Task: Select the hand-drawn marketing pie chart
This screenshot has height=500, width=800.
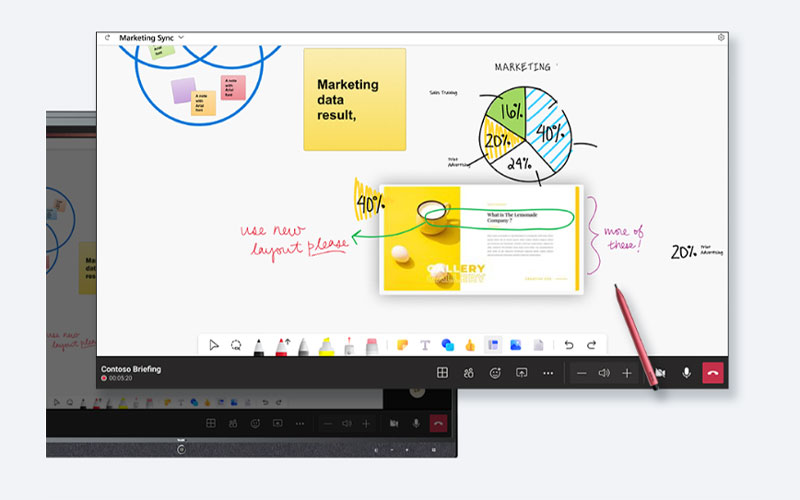Action: (x=526, y=134)
